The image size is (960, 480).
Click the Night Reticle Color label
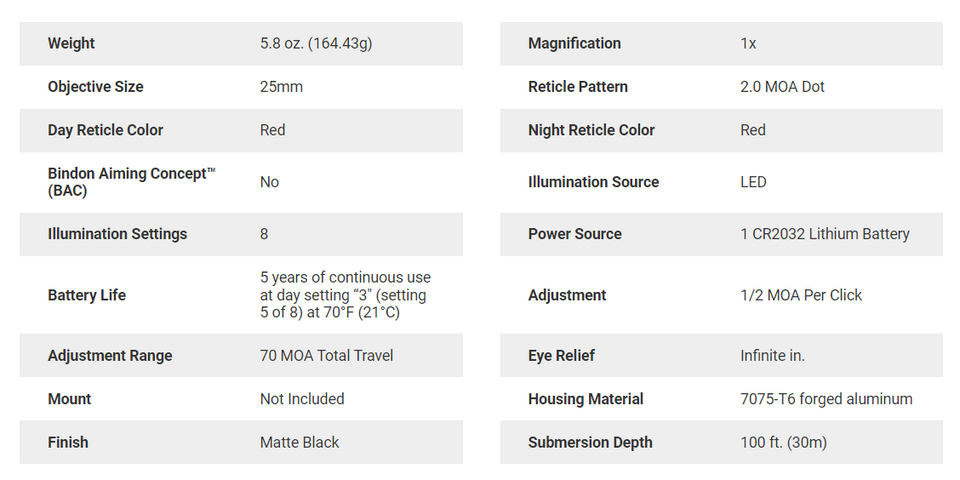click(x=591, y=130)
